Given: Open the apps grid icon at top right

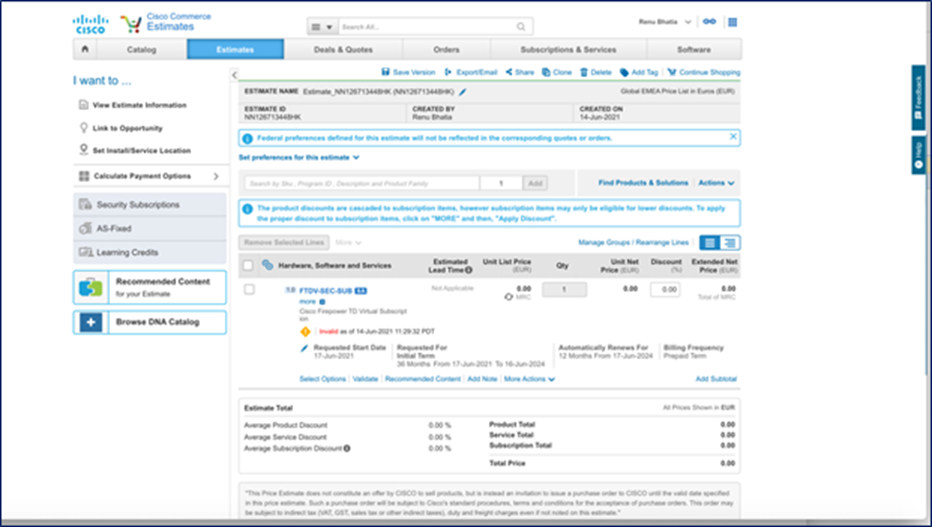Looking at the screenshot, I should pyautogui.click(x=733, y=22).
